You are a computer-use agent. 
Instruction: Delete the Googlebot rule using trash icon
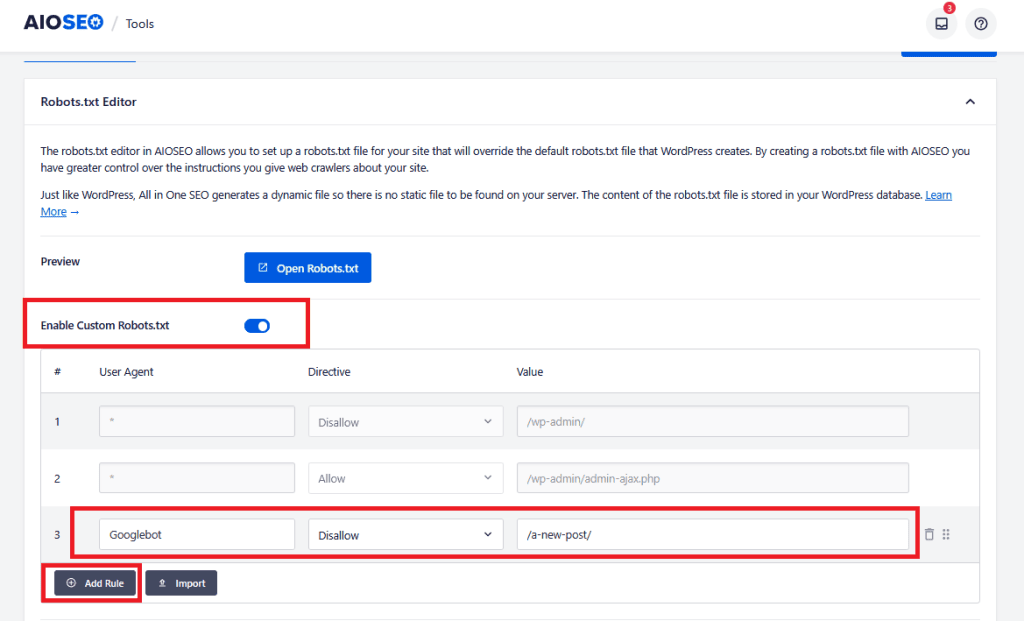[929, 535]
